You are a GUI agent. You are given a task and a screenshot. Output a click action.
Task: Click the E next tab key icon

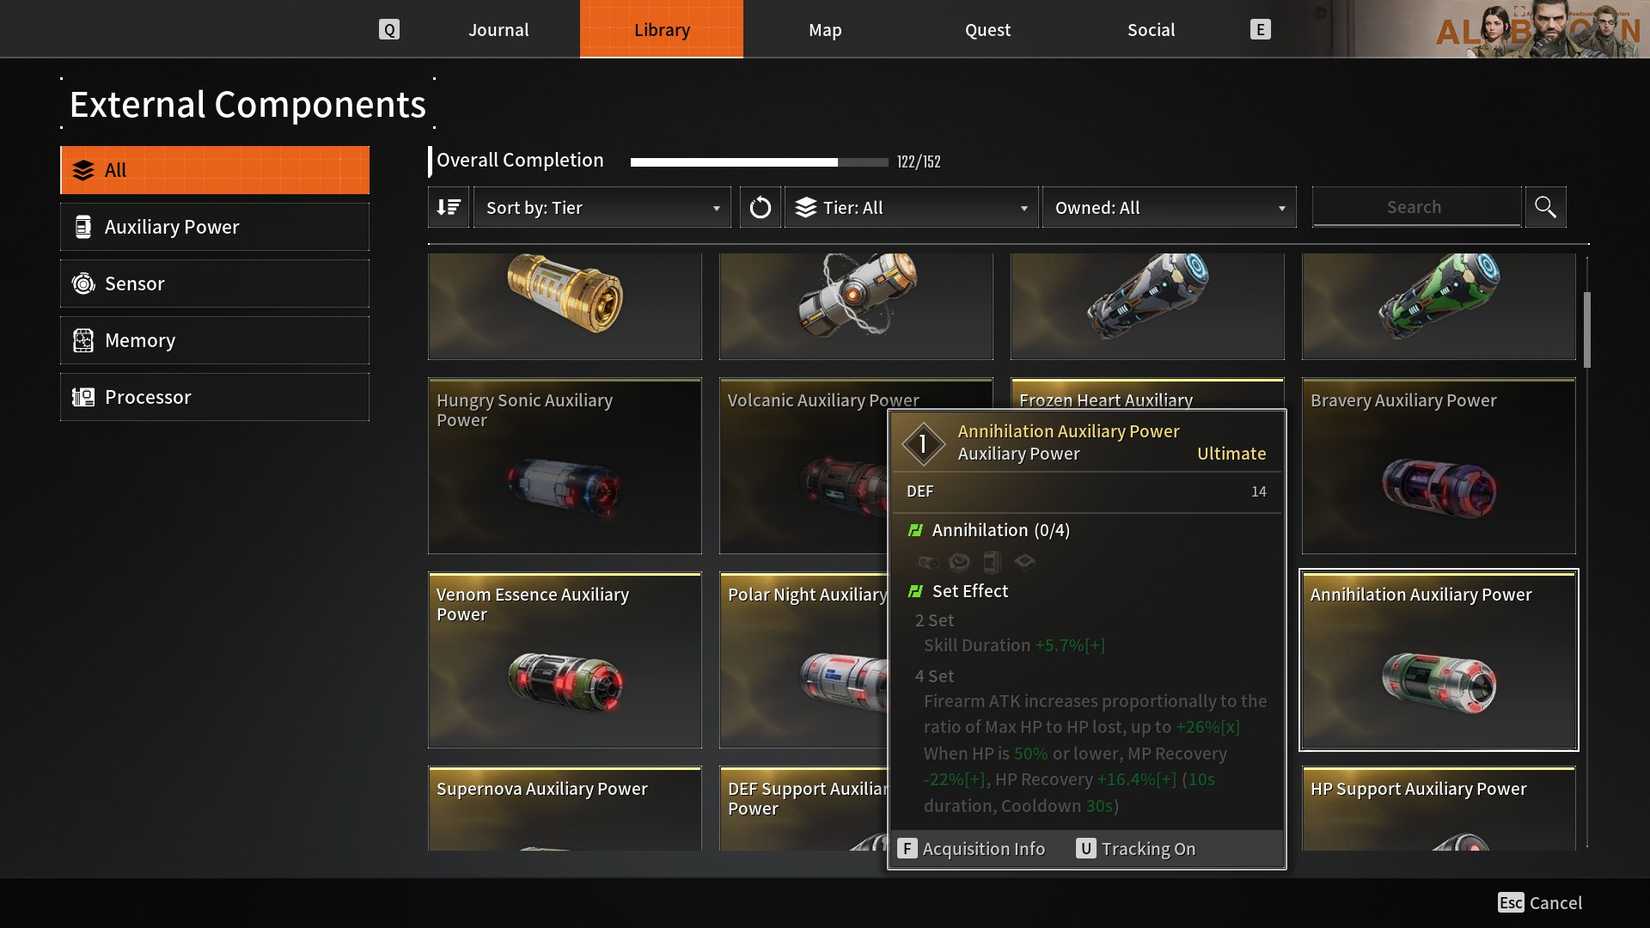tap(1260, 29)
